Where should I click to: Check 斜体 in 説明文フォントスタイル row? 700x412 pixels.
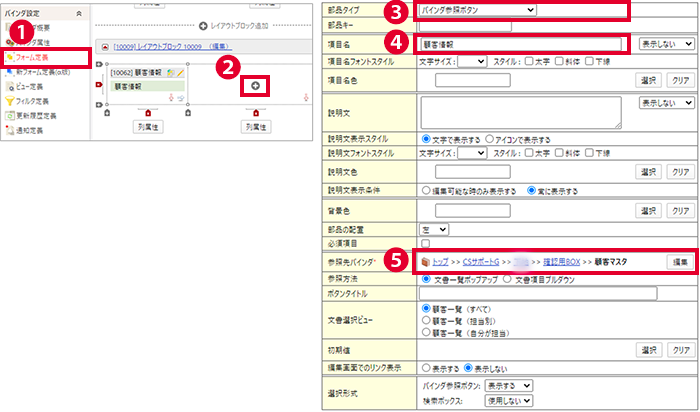(x=559, y=153)
